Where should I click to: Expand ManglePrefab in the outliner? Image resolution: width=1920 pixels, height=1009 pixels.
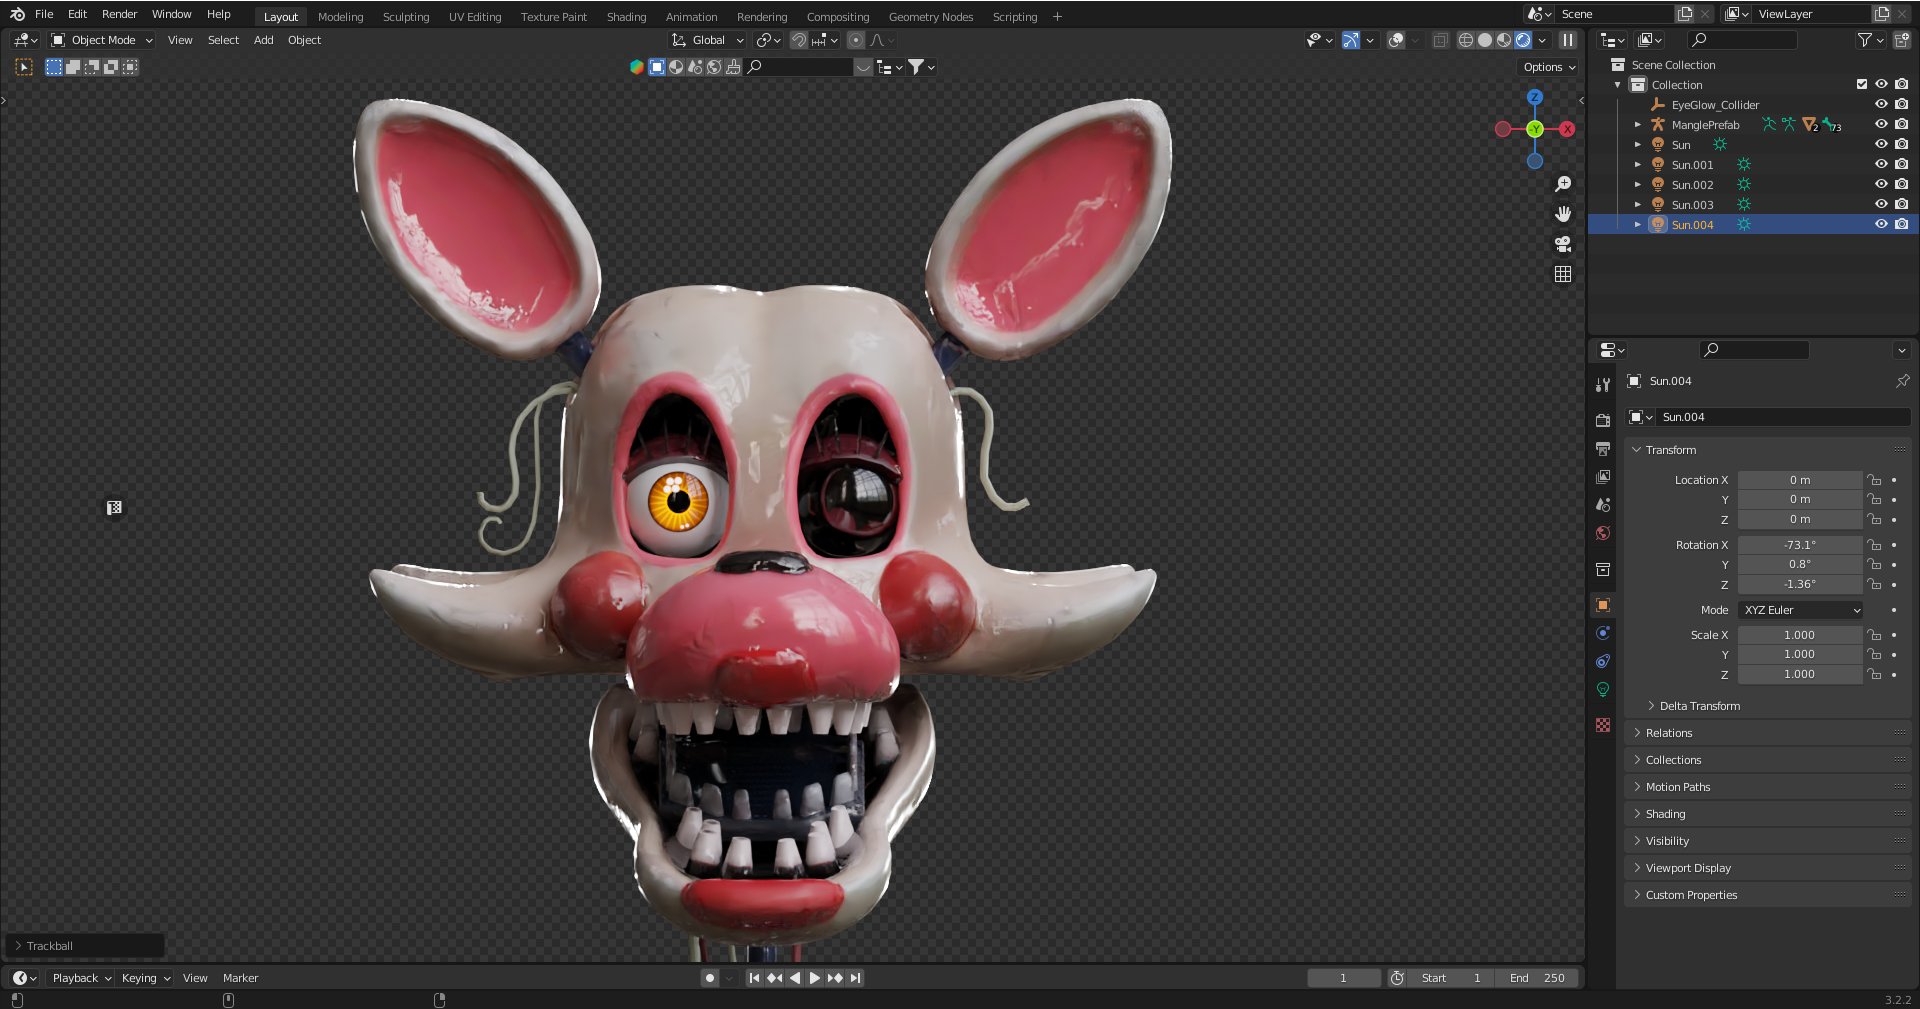1637,125
